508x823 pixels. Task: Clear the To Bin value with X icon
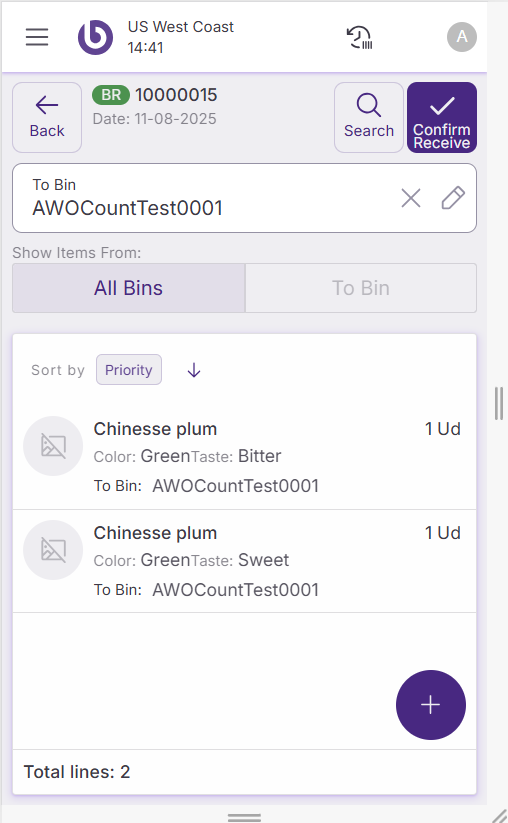click(x=411, y=198)
